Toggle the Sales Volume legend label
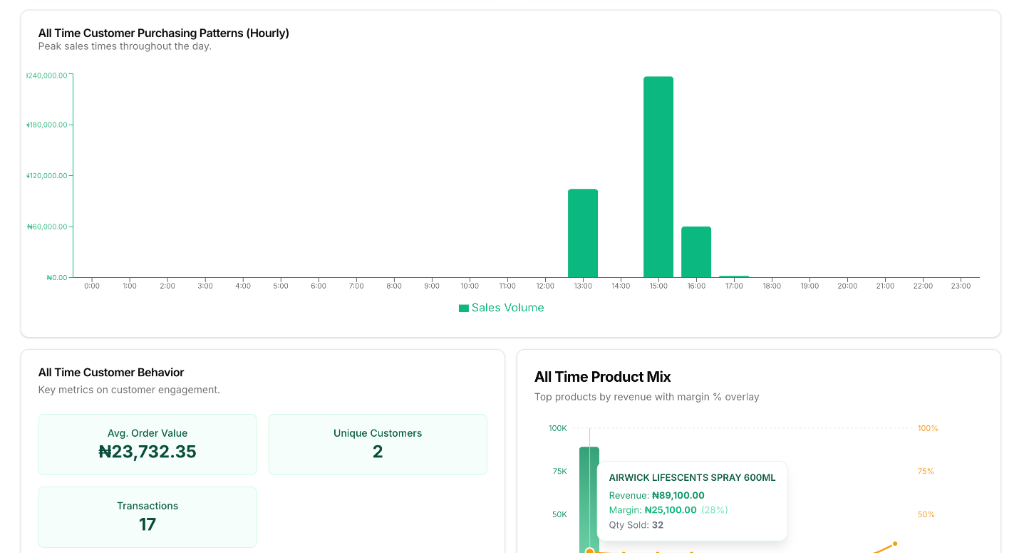The height and width of the screenshot is (553, 1024). [507, 308]
